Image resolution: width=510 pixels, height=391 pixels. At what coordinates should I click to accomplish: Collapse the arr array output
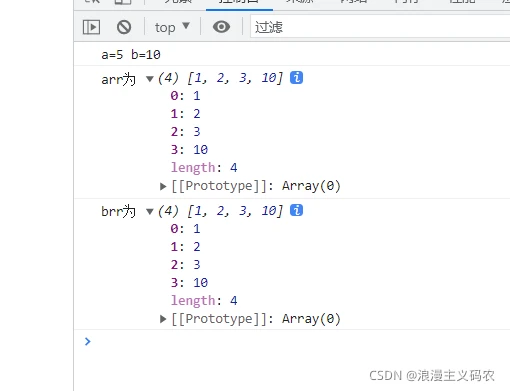pyautogui.click(x=150, y=79)
